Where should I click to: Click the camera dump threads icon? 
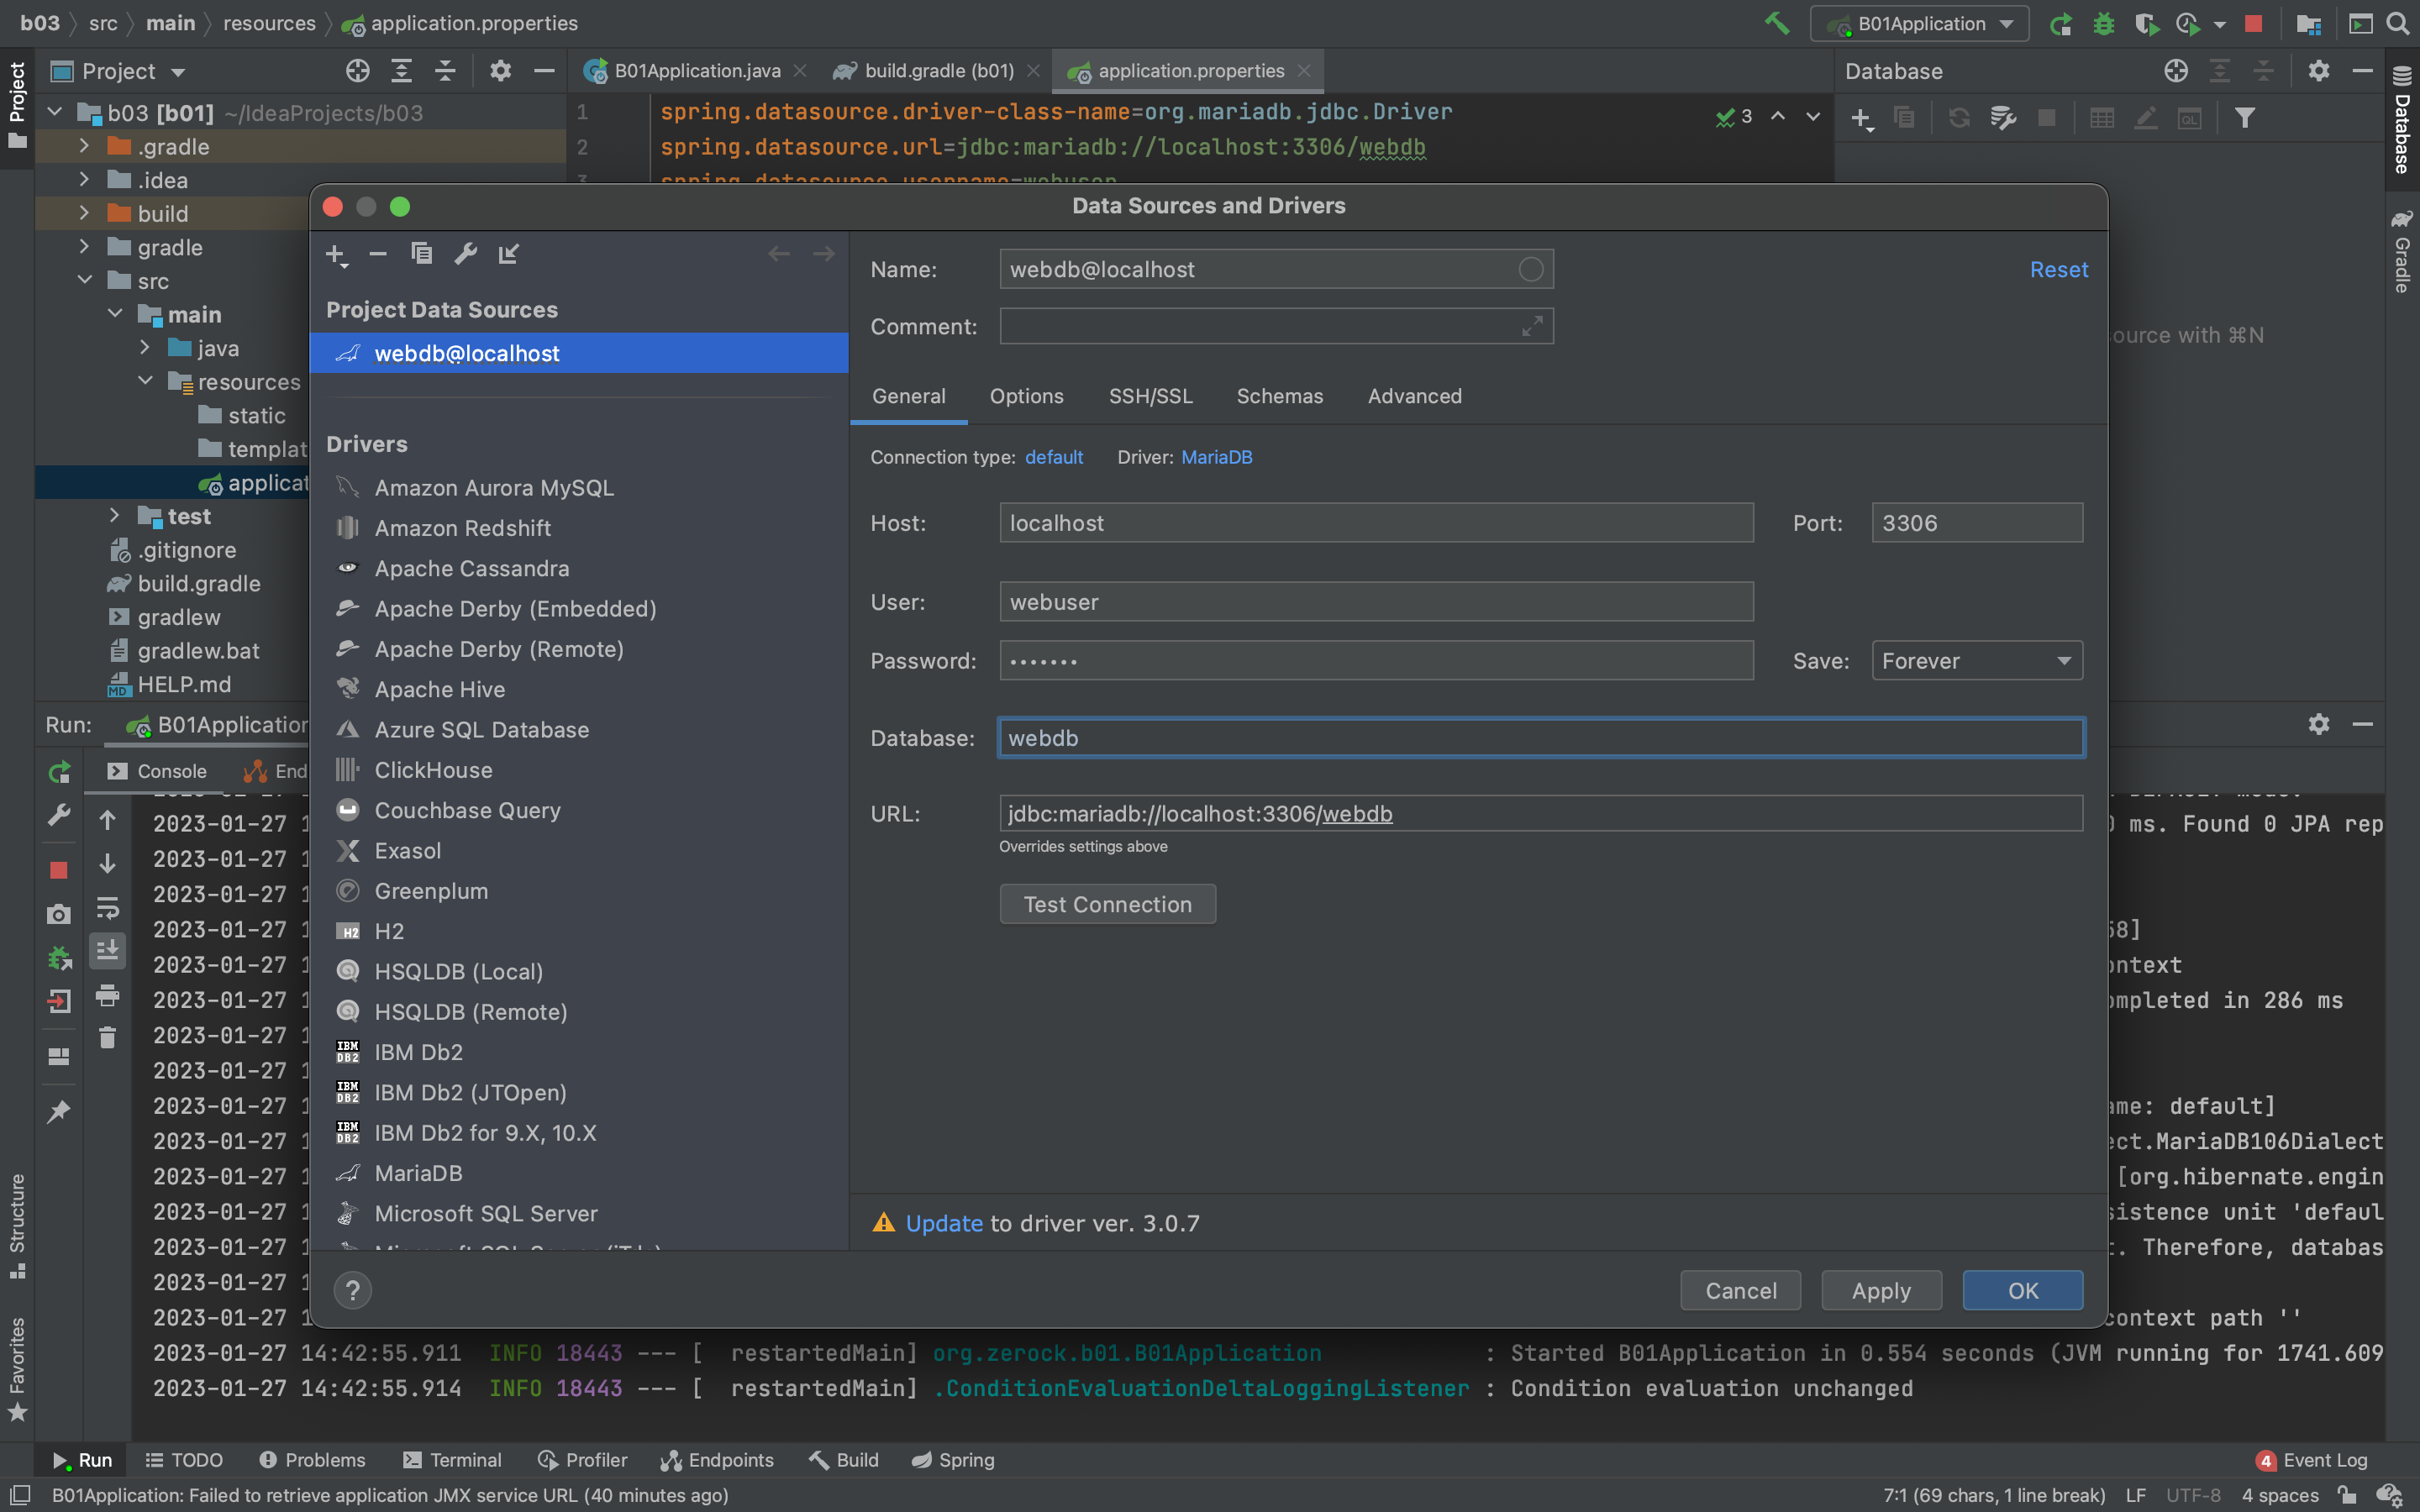click(x=59, y=914)
